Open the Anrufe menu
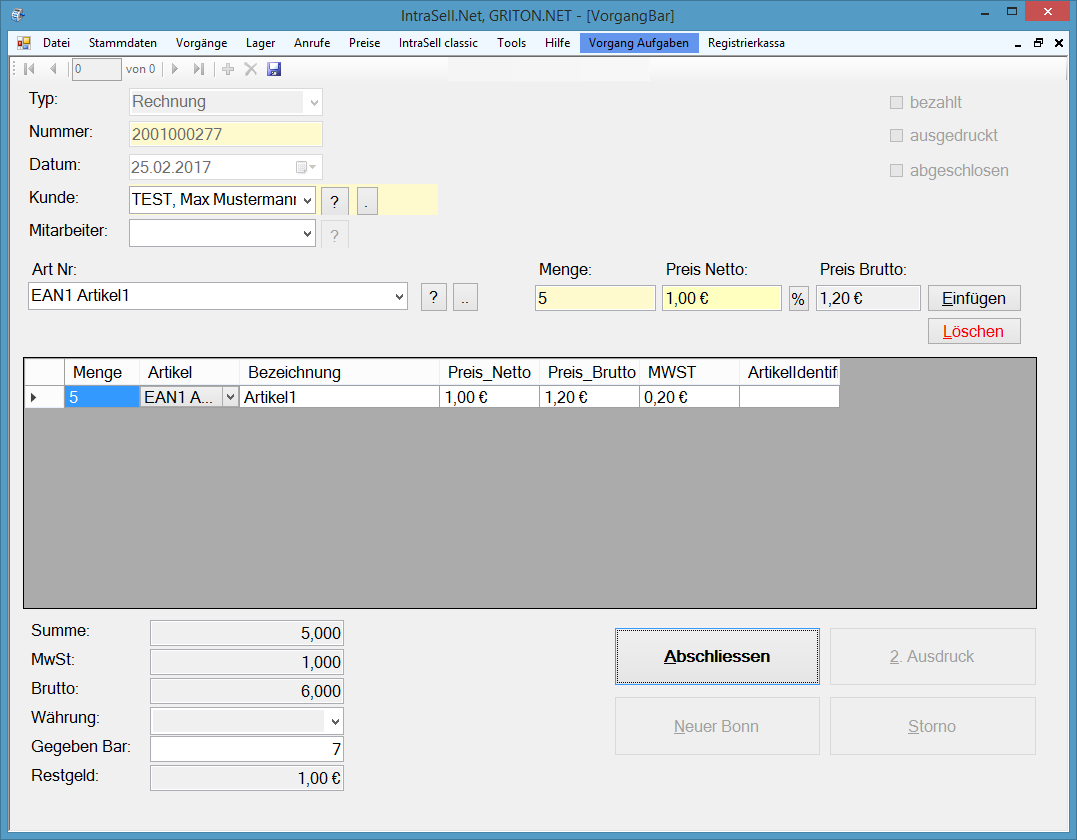 coord(312,43)
